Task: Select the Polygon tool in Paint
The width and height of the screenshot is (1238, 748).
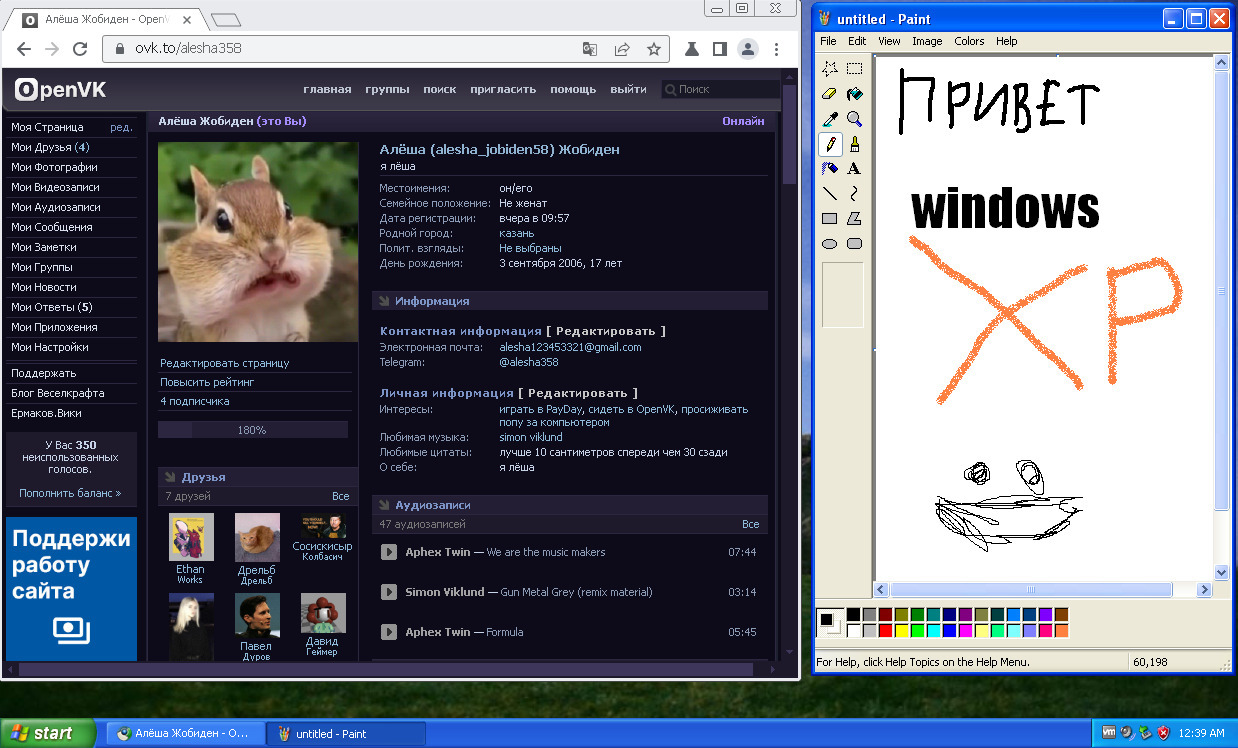Action: tap(855, 219)
